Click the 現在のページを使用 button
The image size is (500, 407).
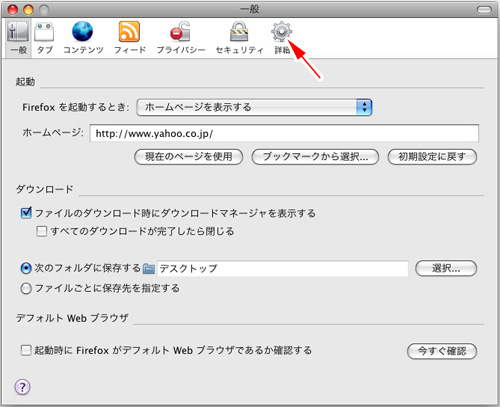point(189,157)
